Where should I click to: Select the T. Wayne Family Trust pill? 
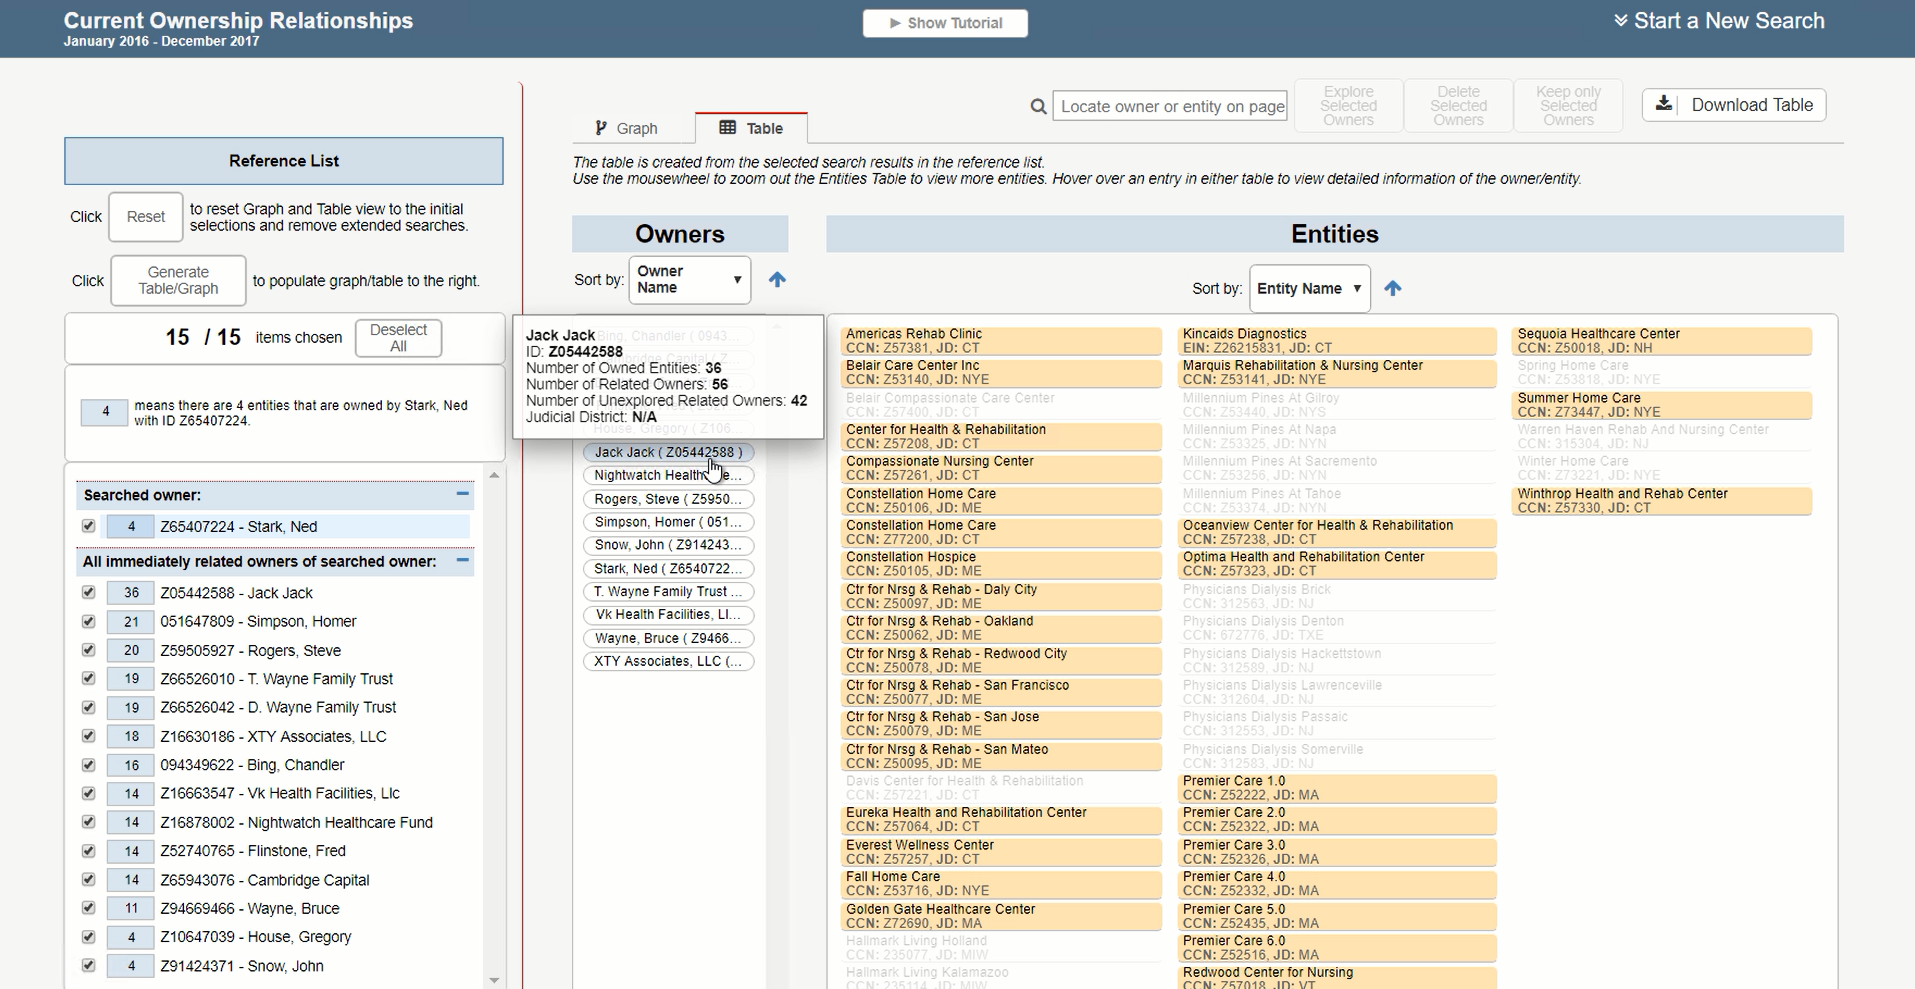coord(668,591)
